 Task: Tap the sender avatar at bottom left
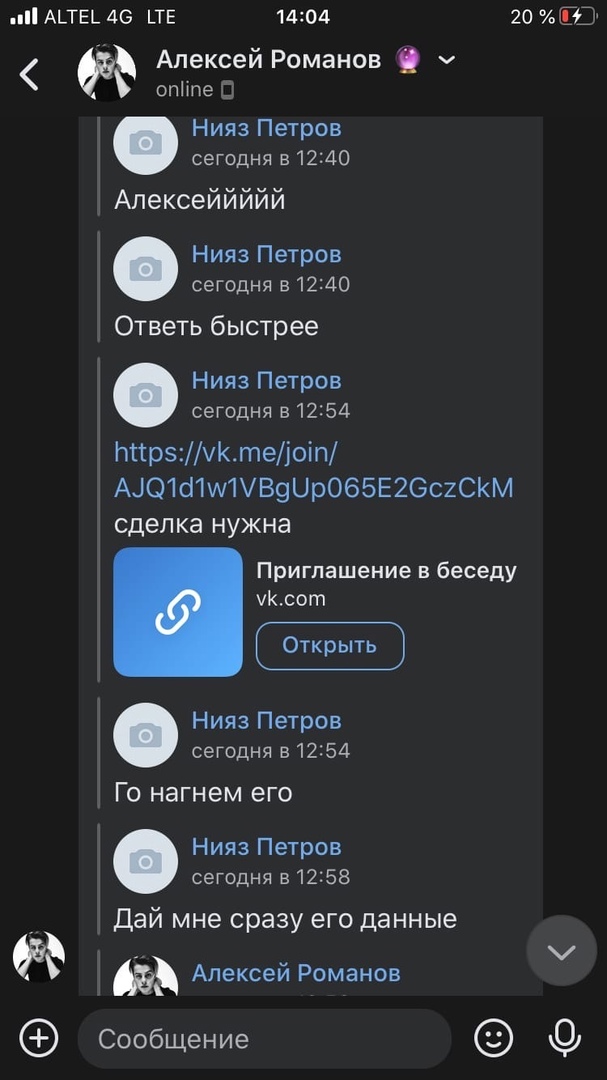point(39,956)
